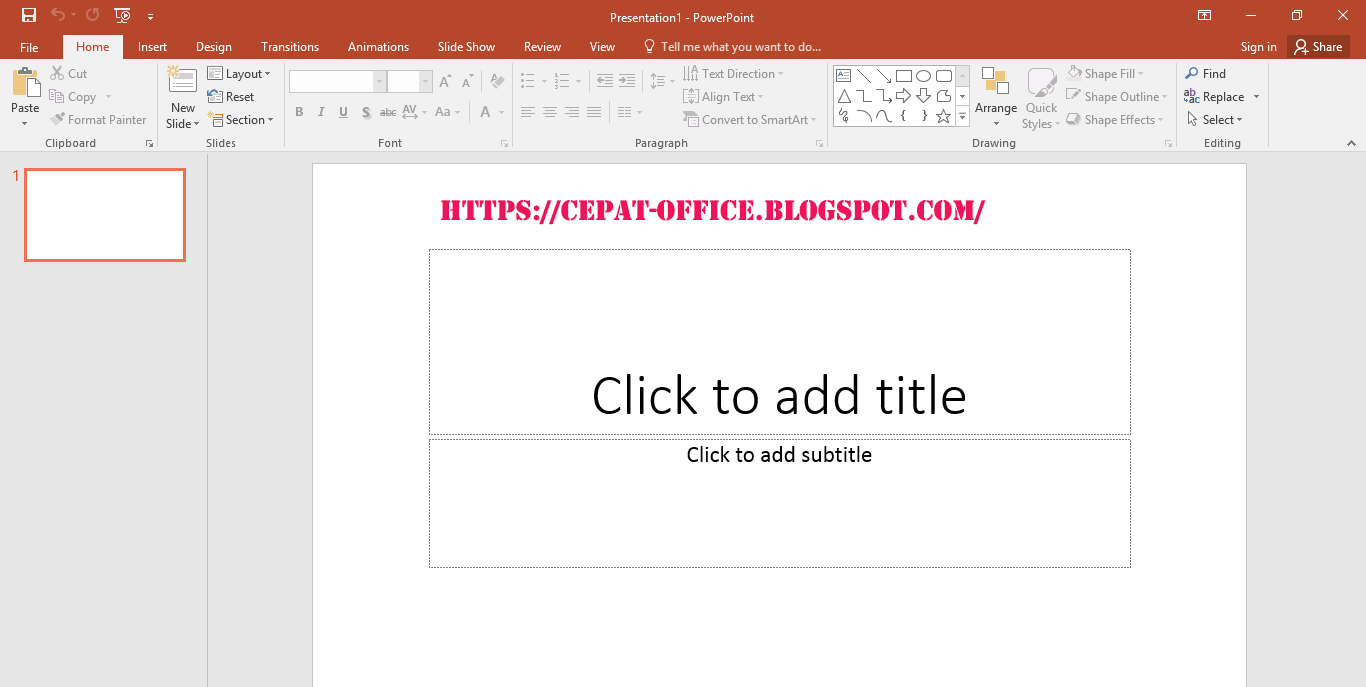The height and width of the screenshot is (687, 1366).
Task: Open the Font Color swatch
Action: pos(484,112)
